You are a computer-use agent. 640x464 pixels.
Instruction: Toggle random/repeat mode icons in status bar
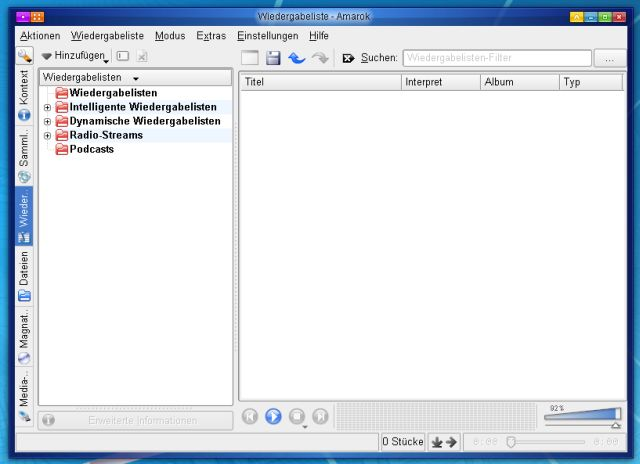(444, 442)
